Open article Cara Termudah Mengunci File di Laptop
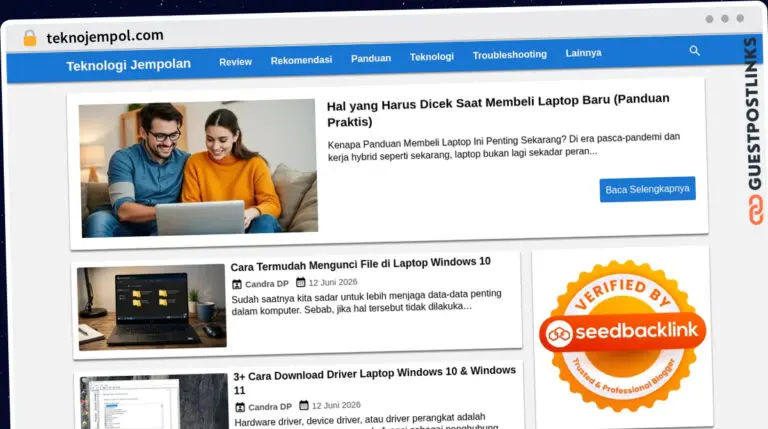The image size is (768, 429). (x=360, y=264)
